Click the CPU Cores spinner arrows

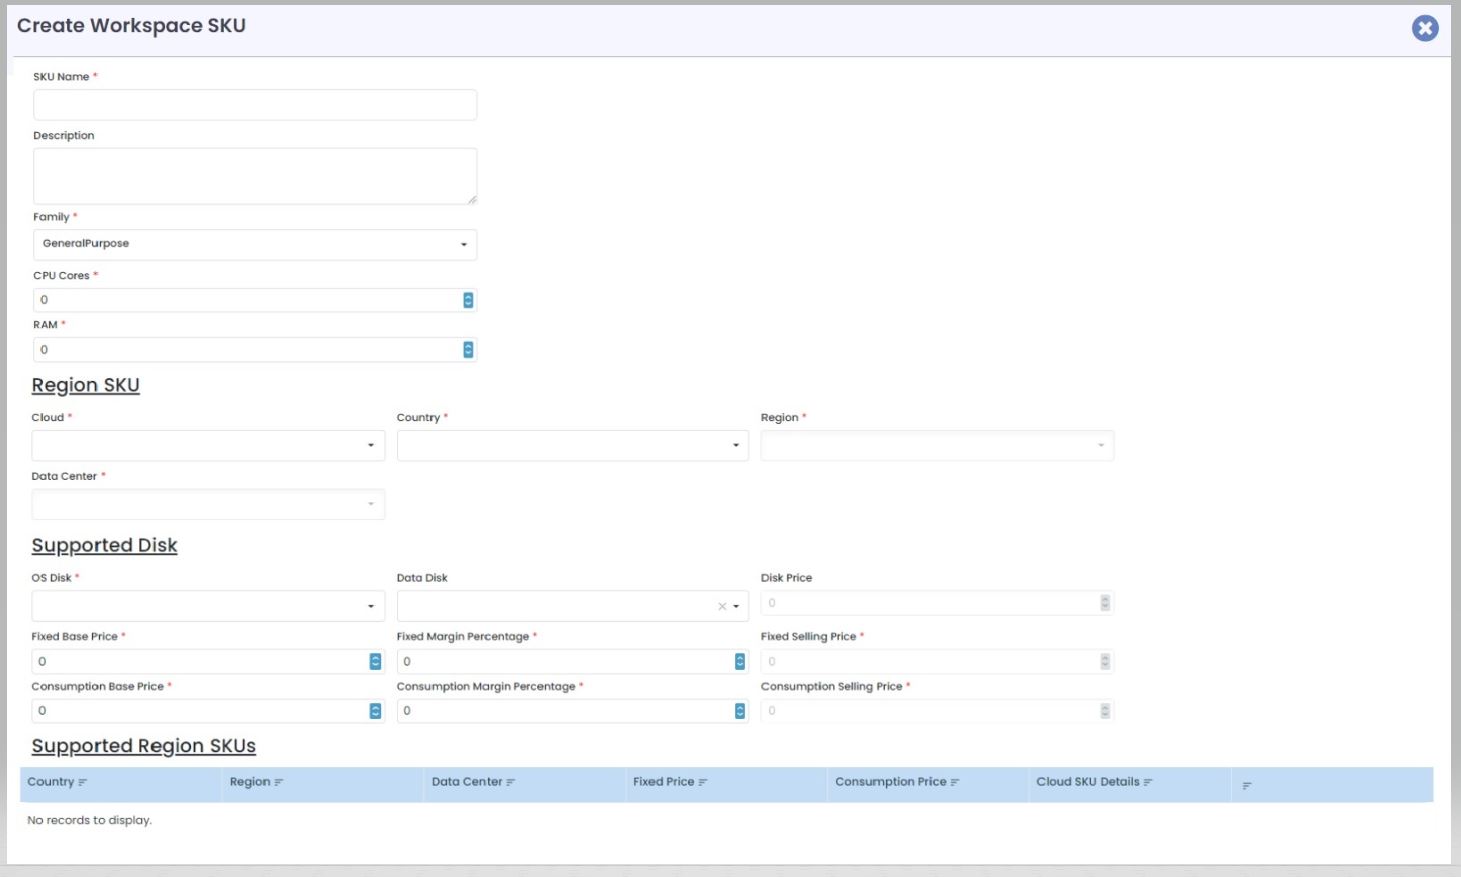tap(468, 300)
